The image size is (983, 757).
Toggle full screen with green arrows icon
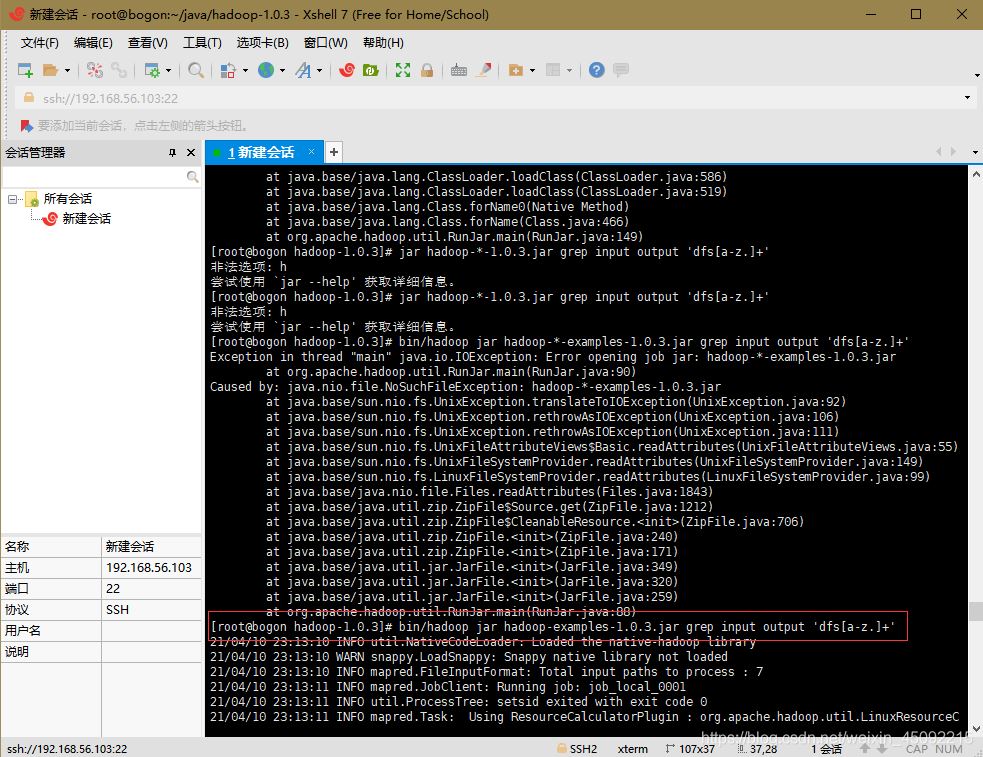coord(402,70)
